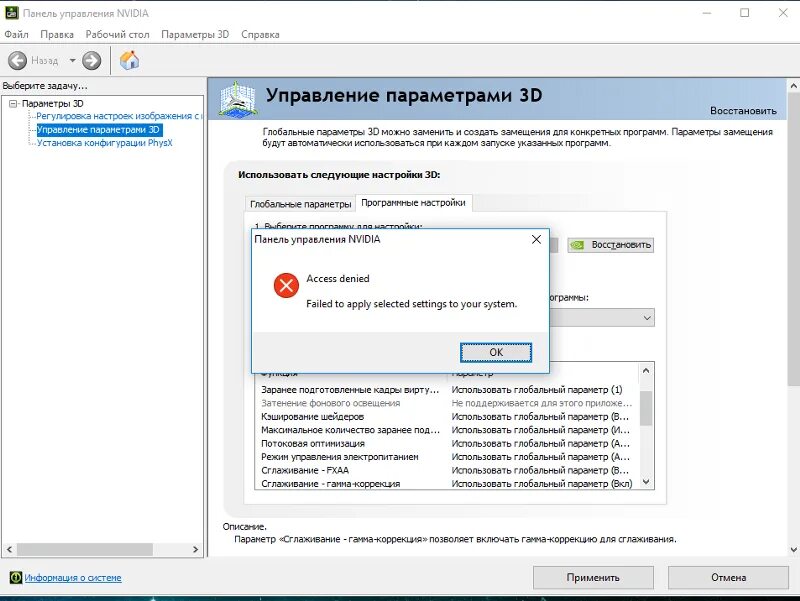Select the Заранее подготовленные кадры row
This screenshot has height=601, width=800.
[446, 390]
